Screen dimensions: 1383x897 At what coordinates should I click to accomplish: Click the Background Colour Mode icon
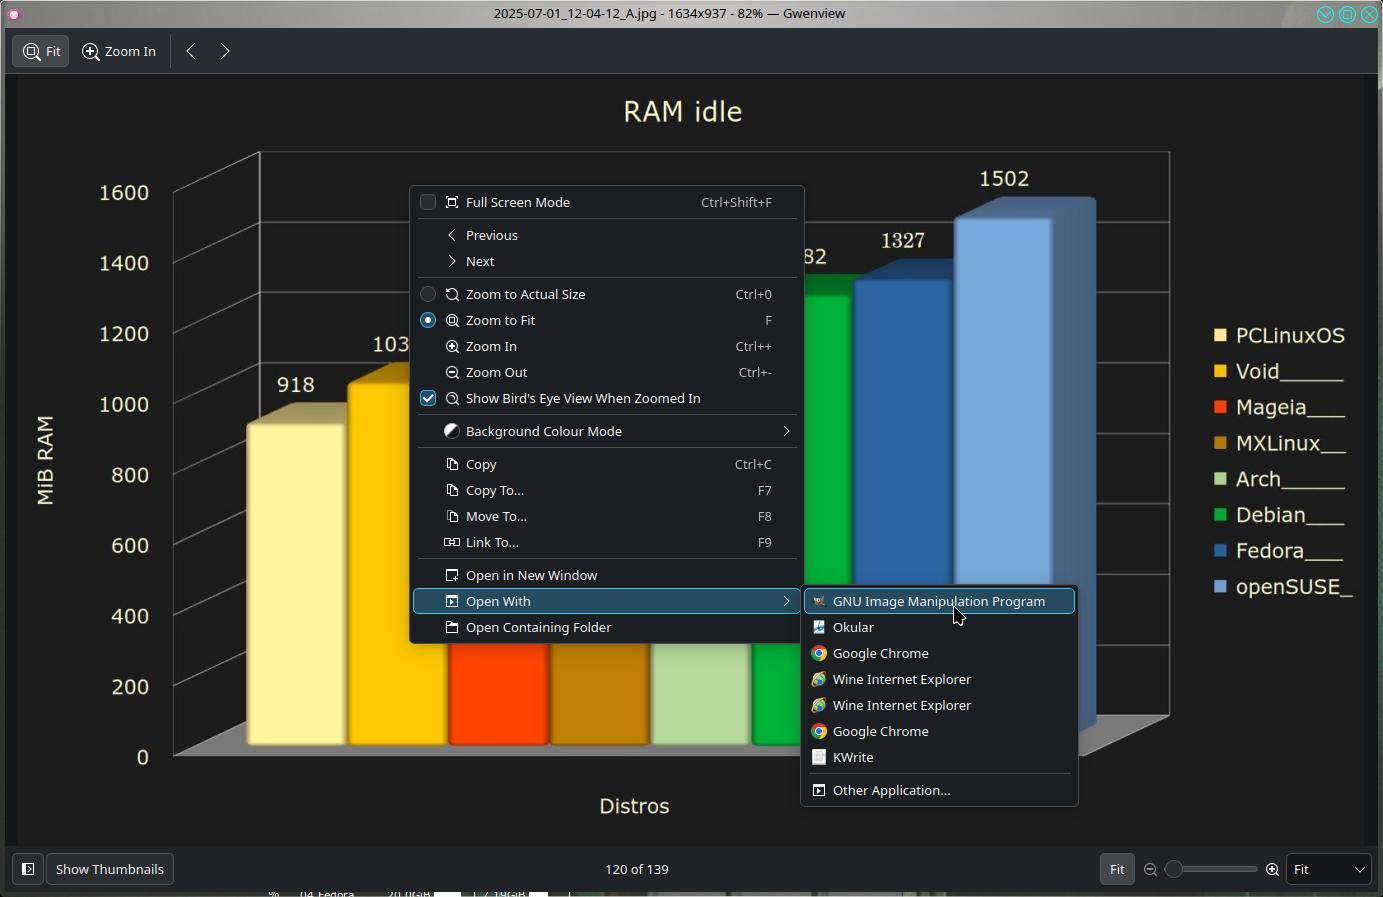[452, 431]
